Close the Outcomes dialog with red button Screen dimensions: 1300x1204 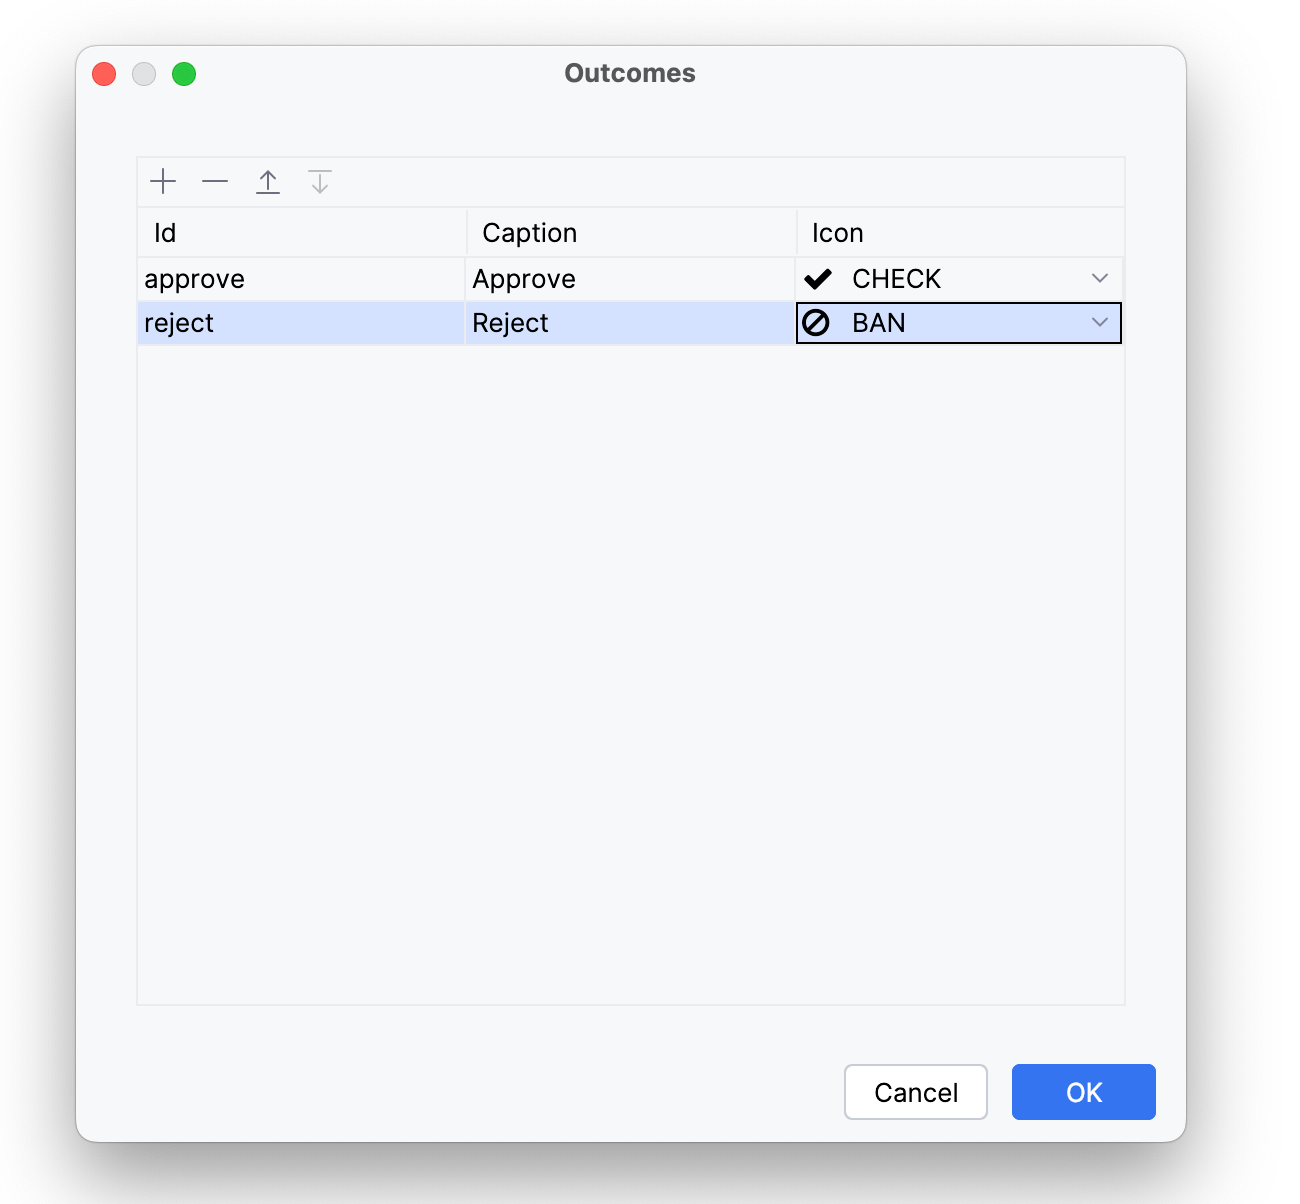tap(104, 74)
